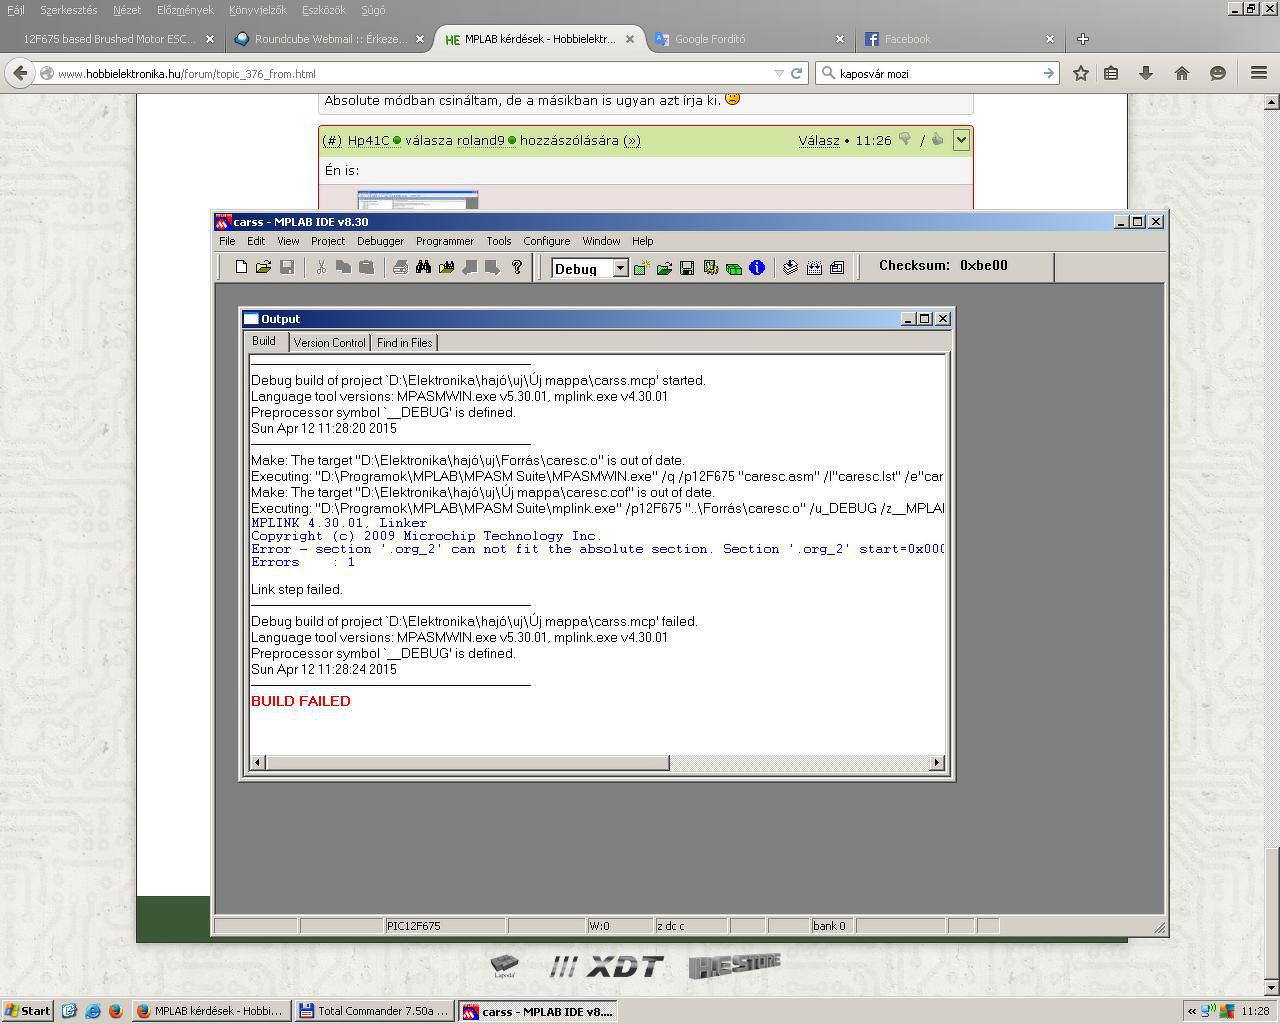1280x1024 pixels.
Task: Open Firefox Könyvjelzők menu
Action: tap(257, 10)
